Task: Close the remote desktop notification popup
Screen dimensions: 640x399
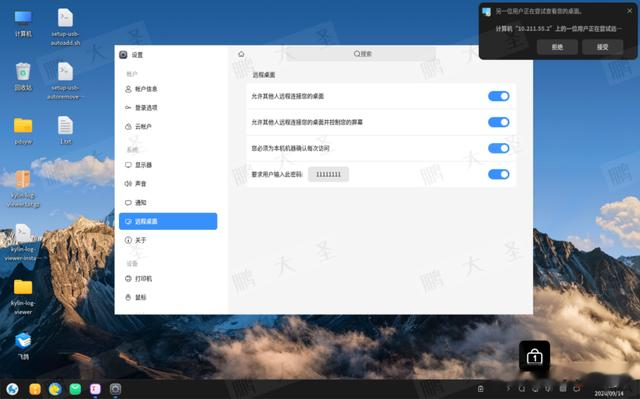Action: [x=629, y=11]
